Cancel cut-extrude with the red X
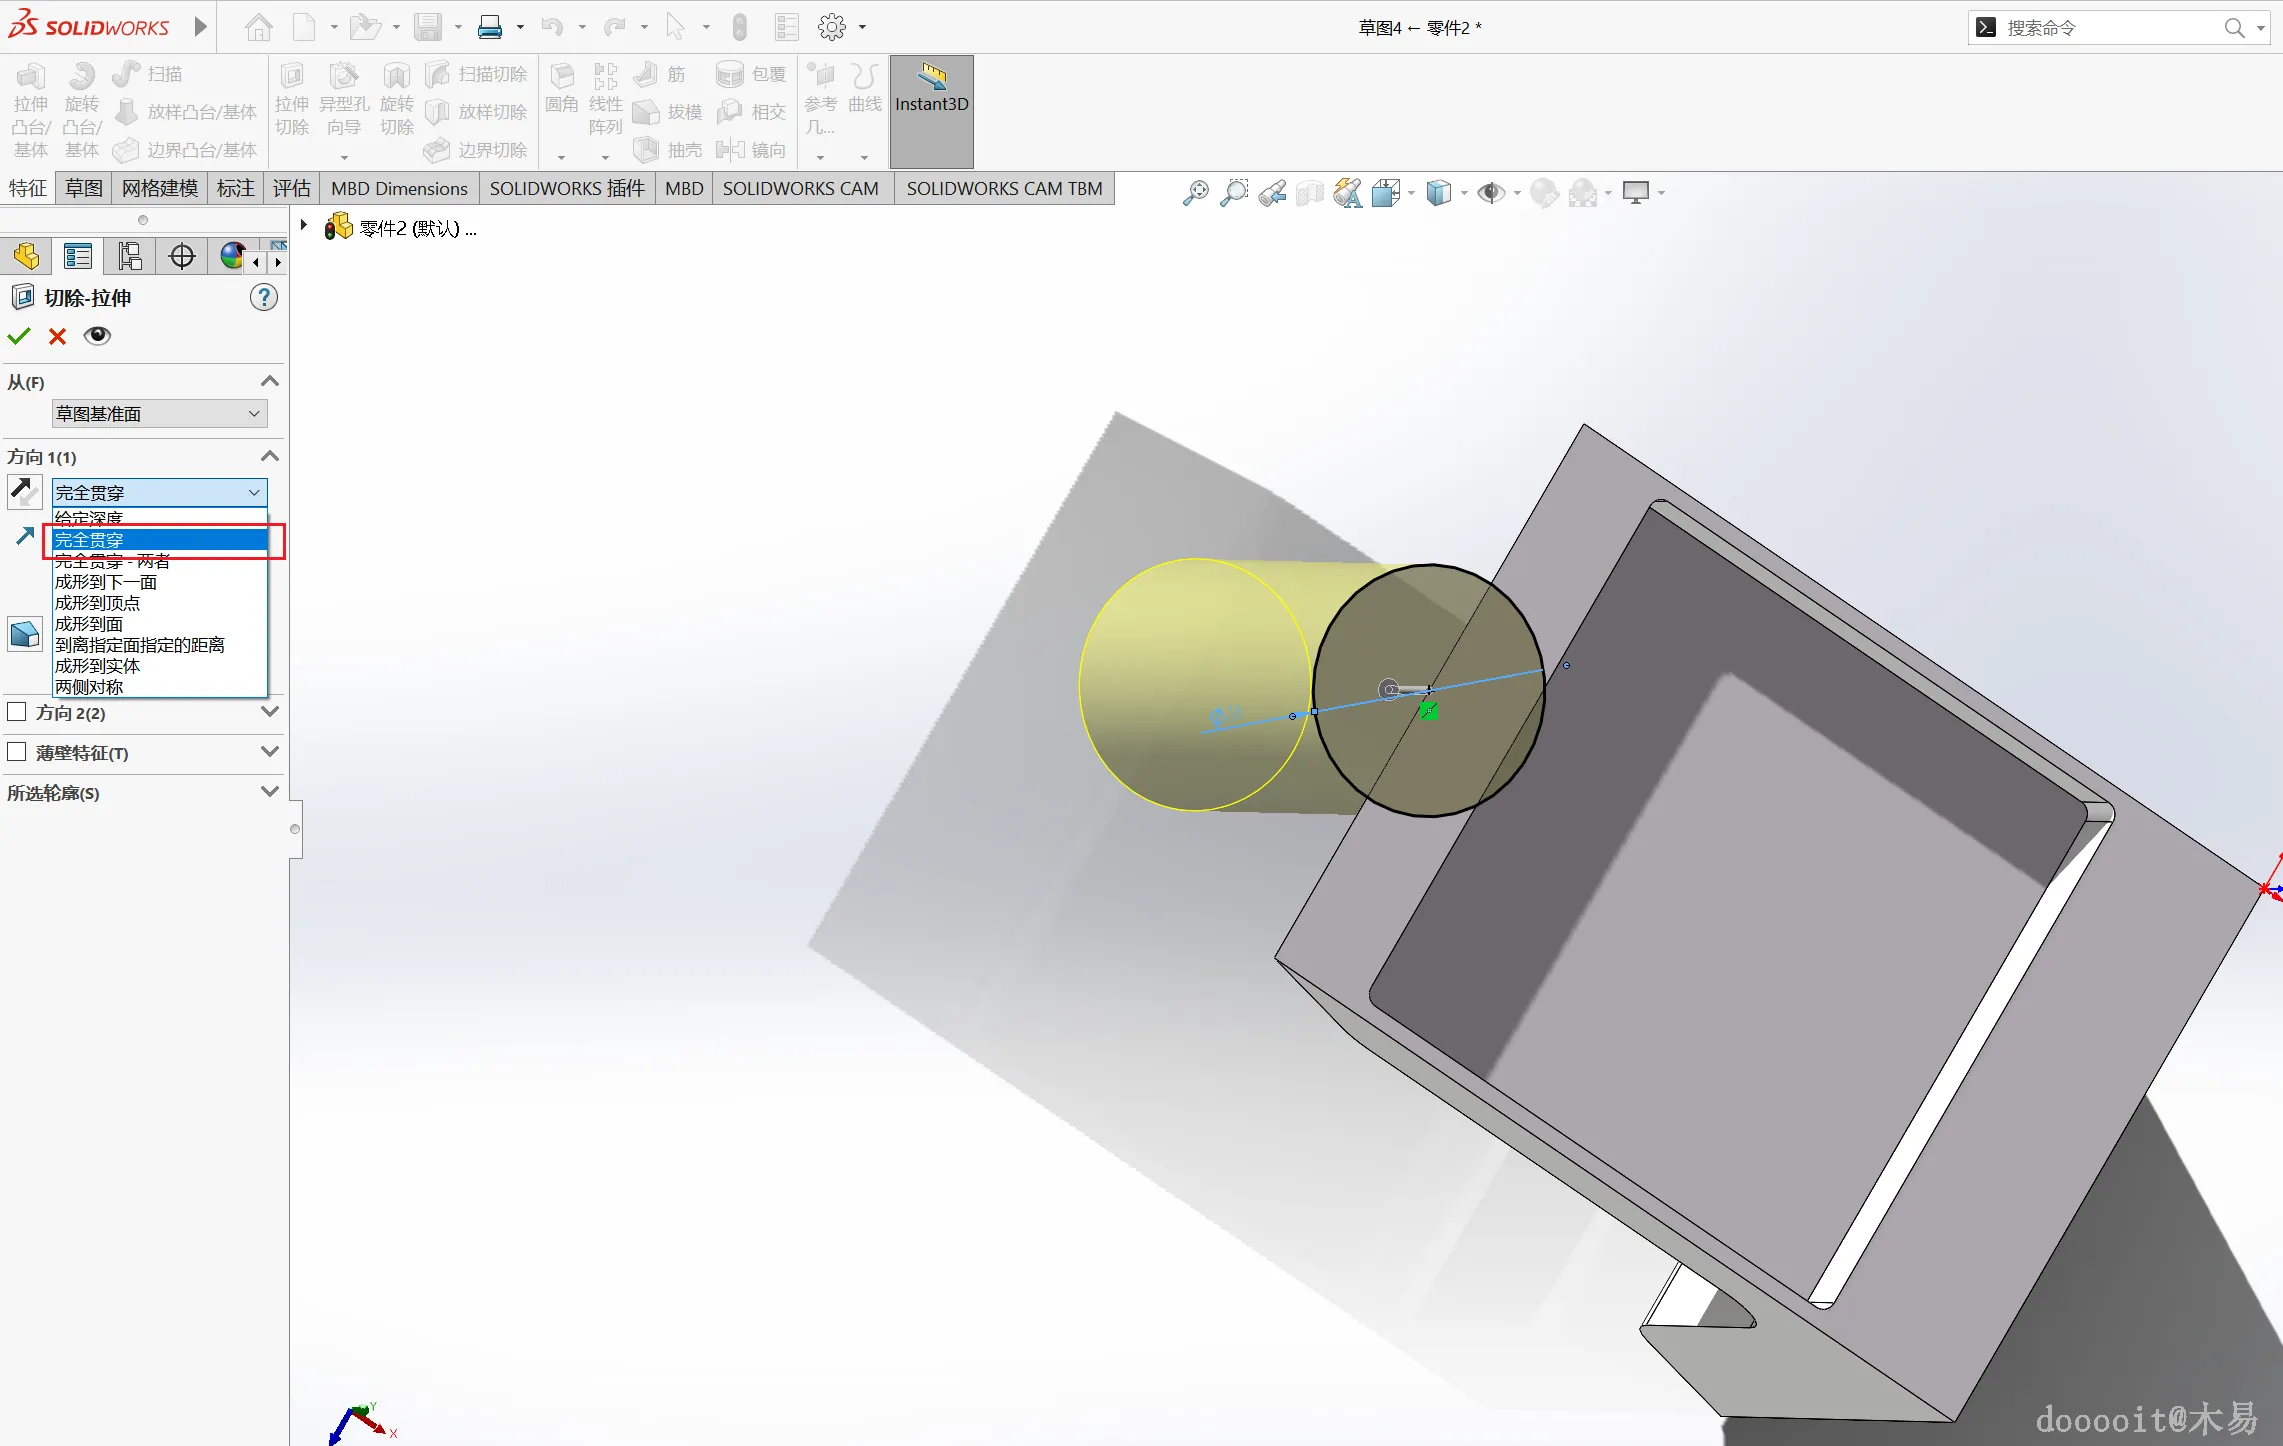 (x=57, y=336)
